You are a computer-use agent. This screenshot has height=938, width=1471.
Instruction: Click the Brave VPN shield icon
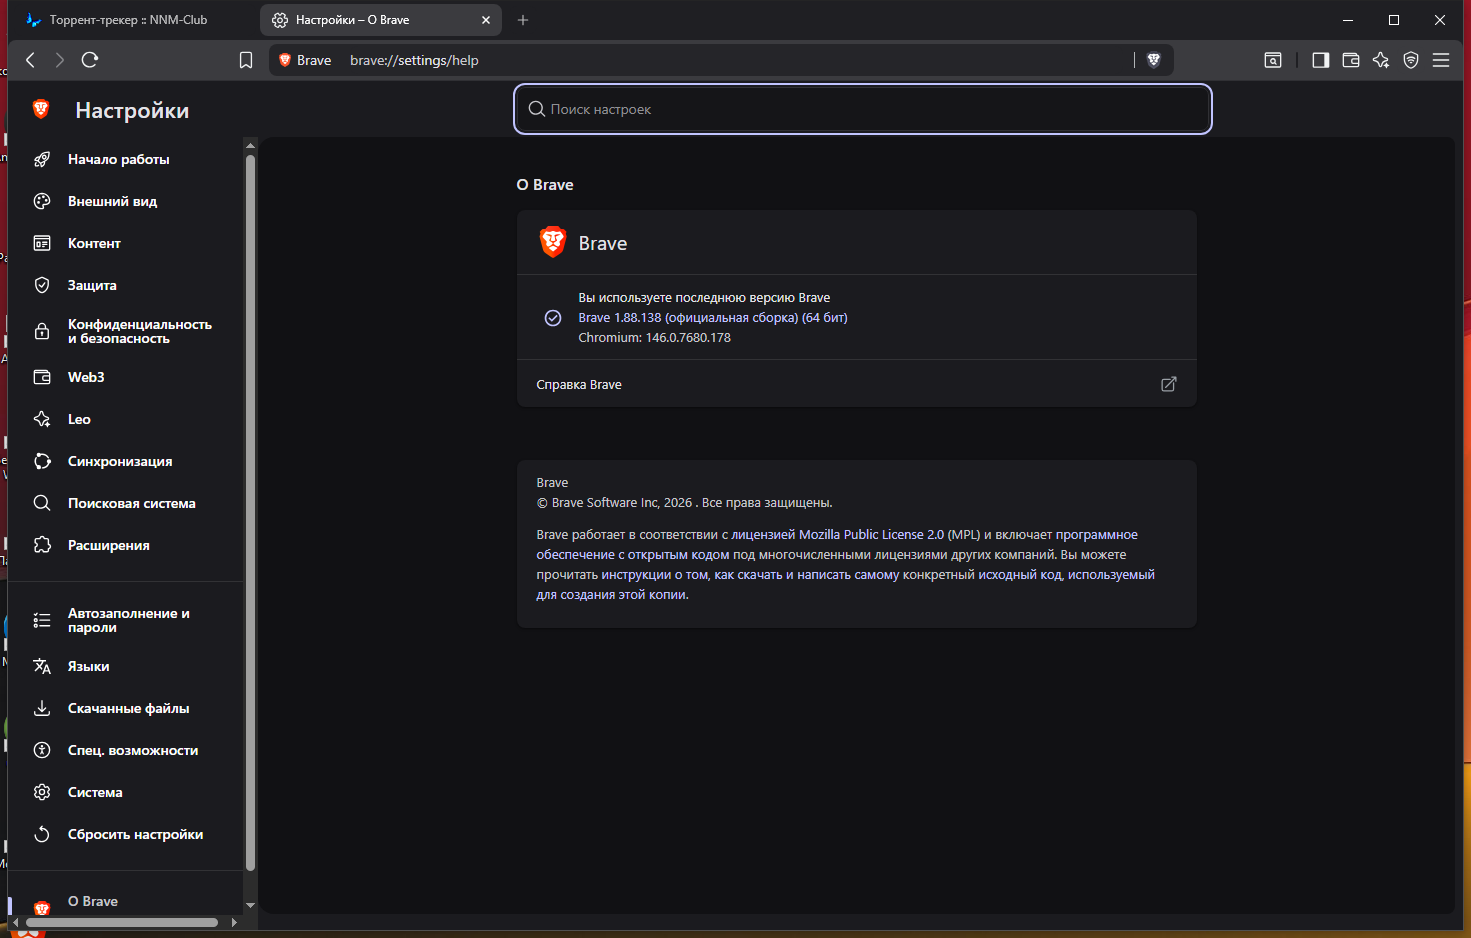(1411, 60)
